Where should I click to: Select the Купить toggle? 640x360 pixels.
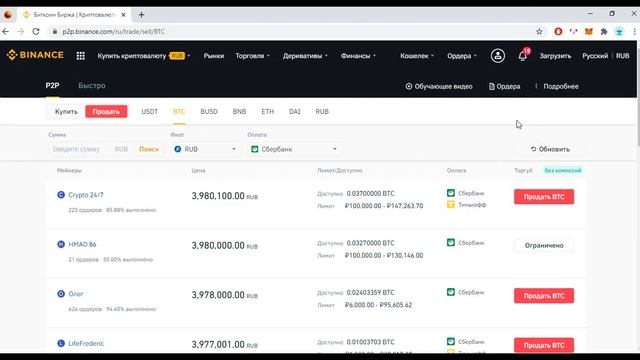click(66, 111)
